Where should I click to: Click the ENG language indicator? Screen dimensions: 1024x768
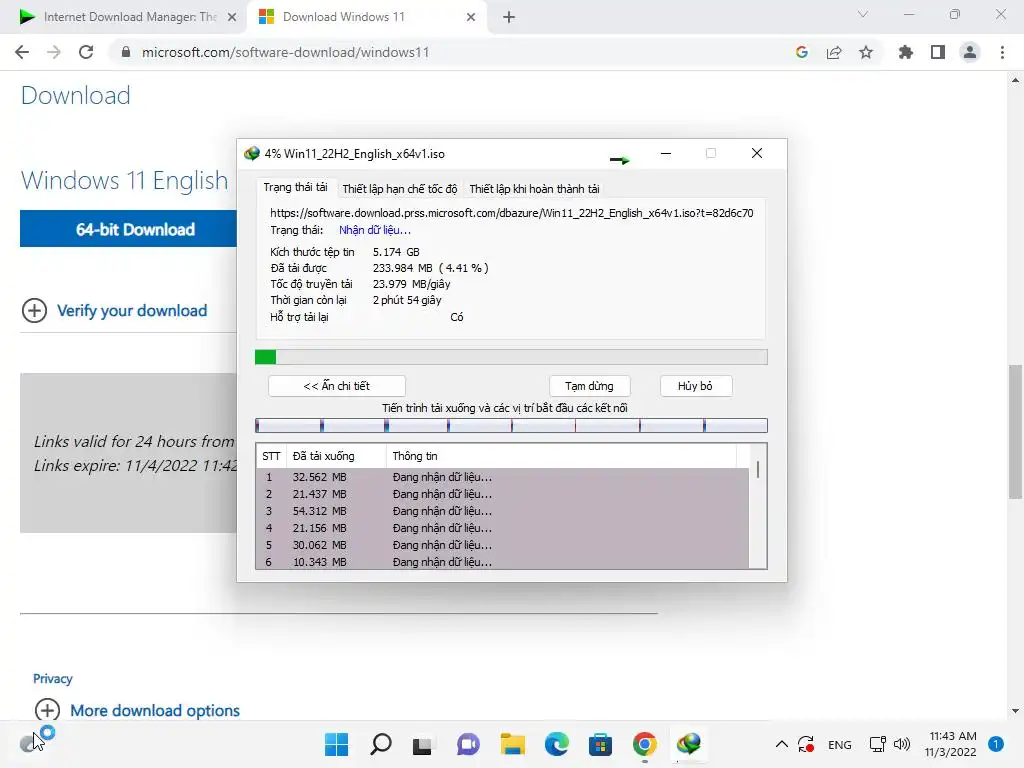pos(839,744)
